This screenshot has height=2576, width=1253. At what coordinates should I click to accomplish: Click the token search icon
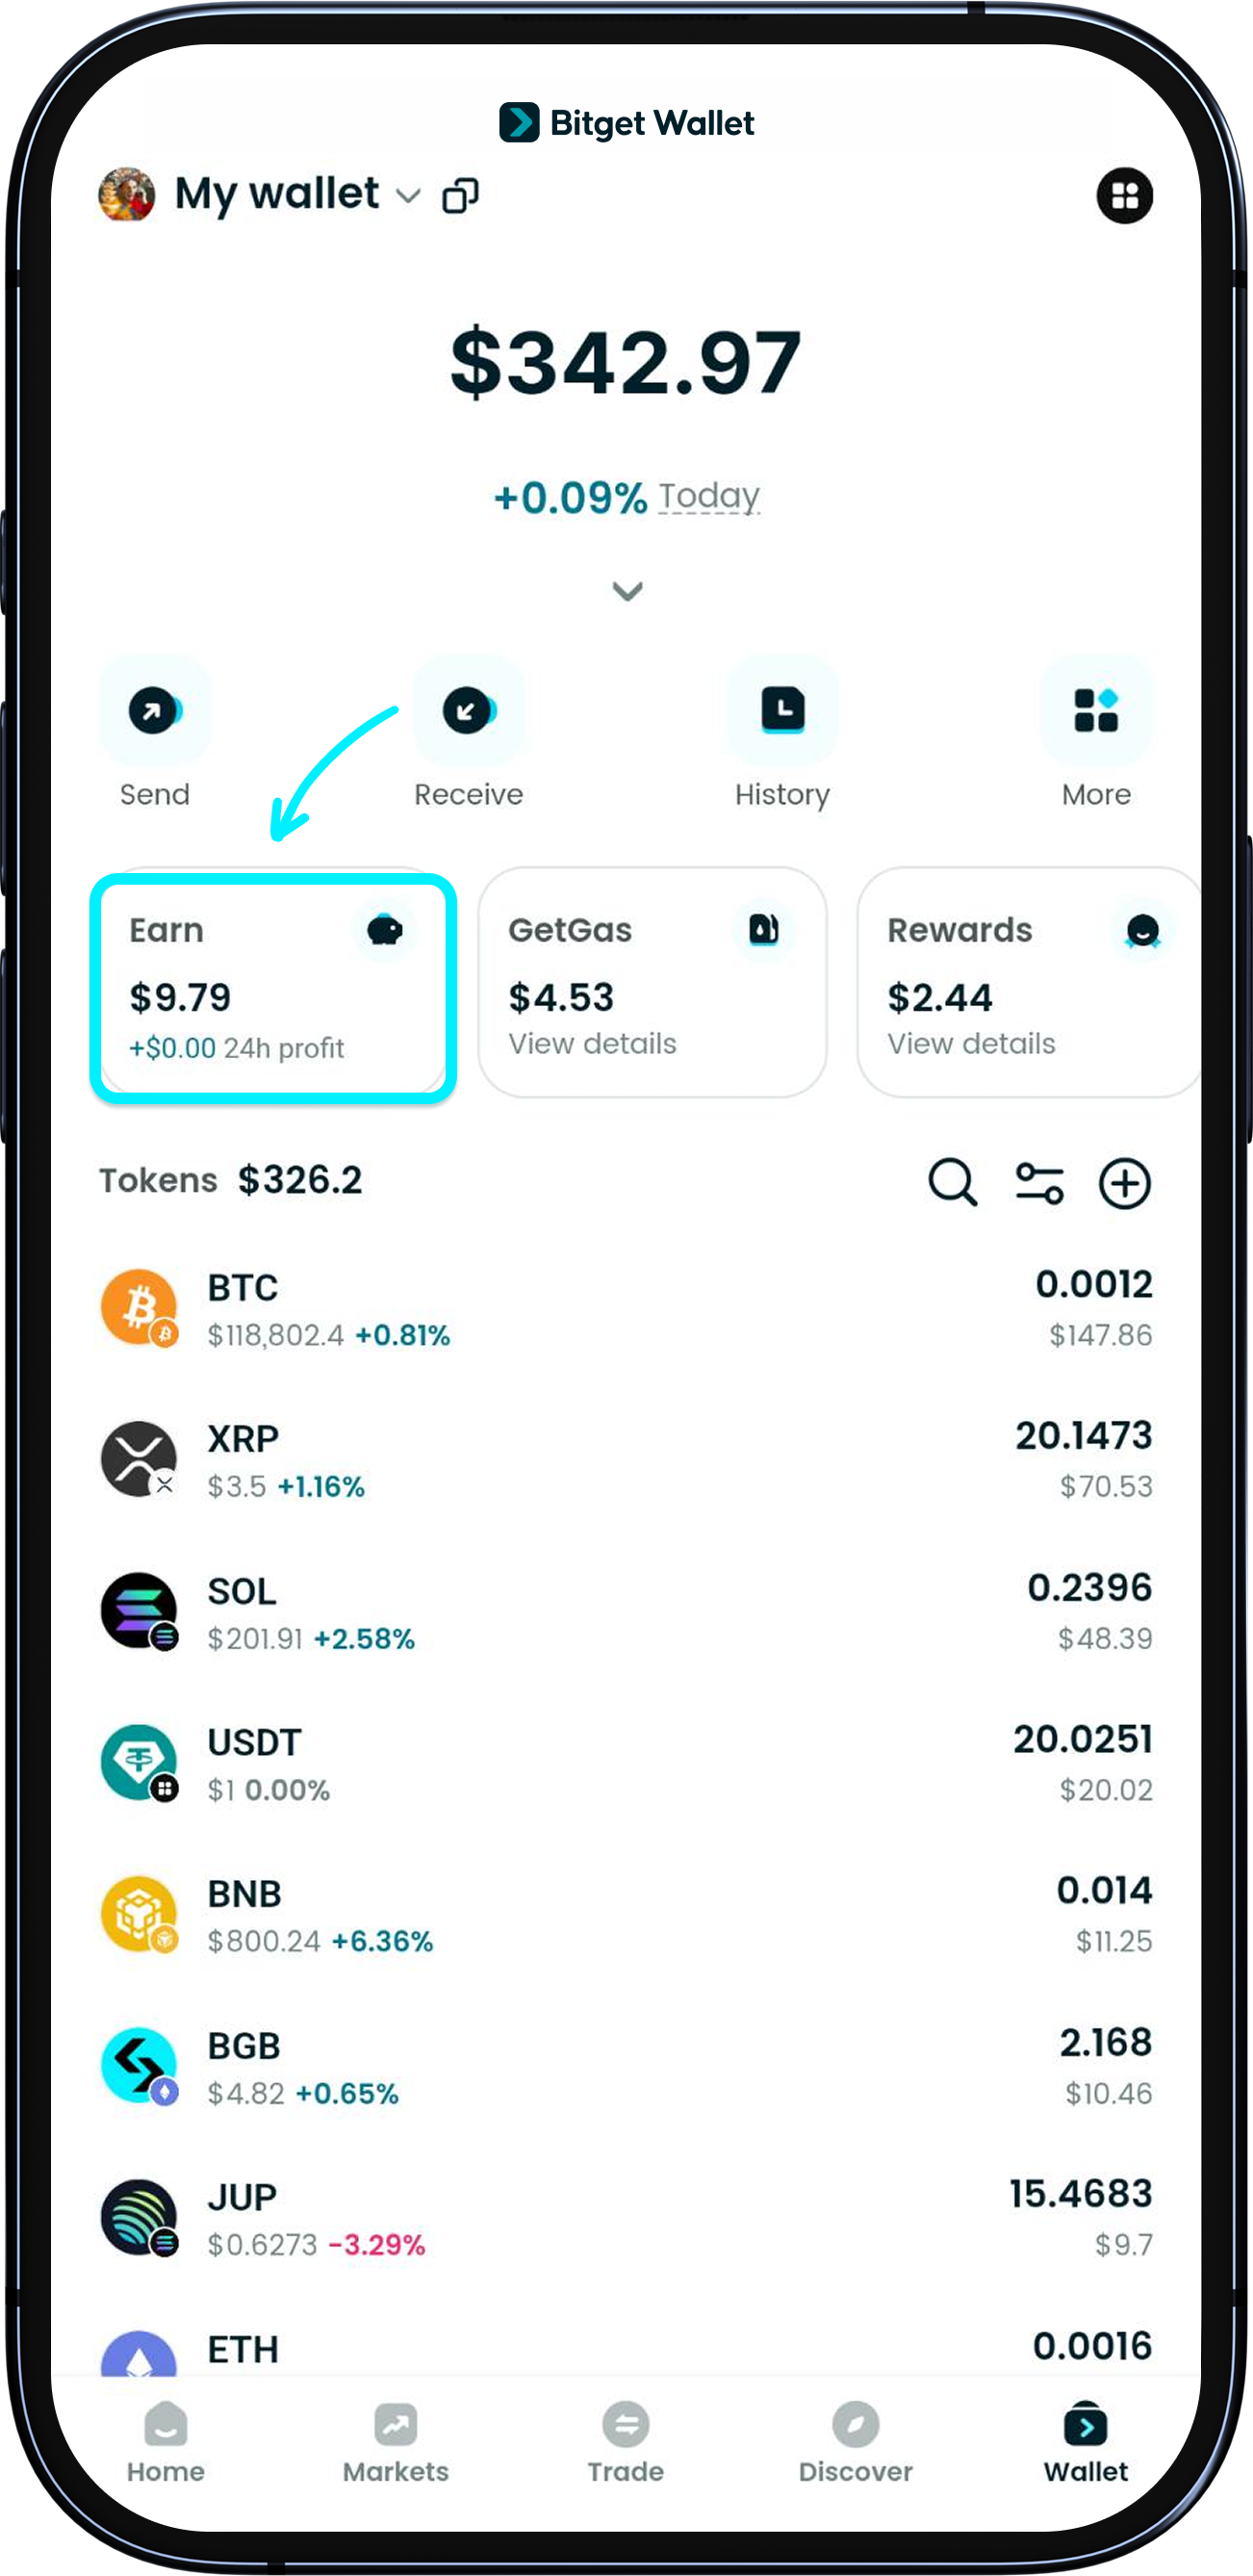952,1183
